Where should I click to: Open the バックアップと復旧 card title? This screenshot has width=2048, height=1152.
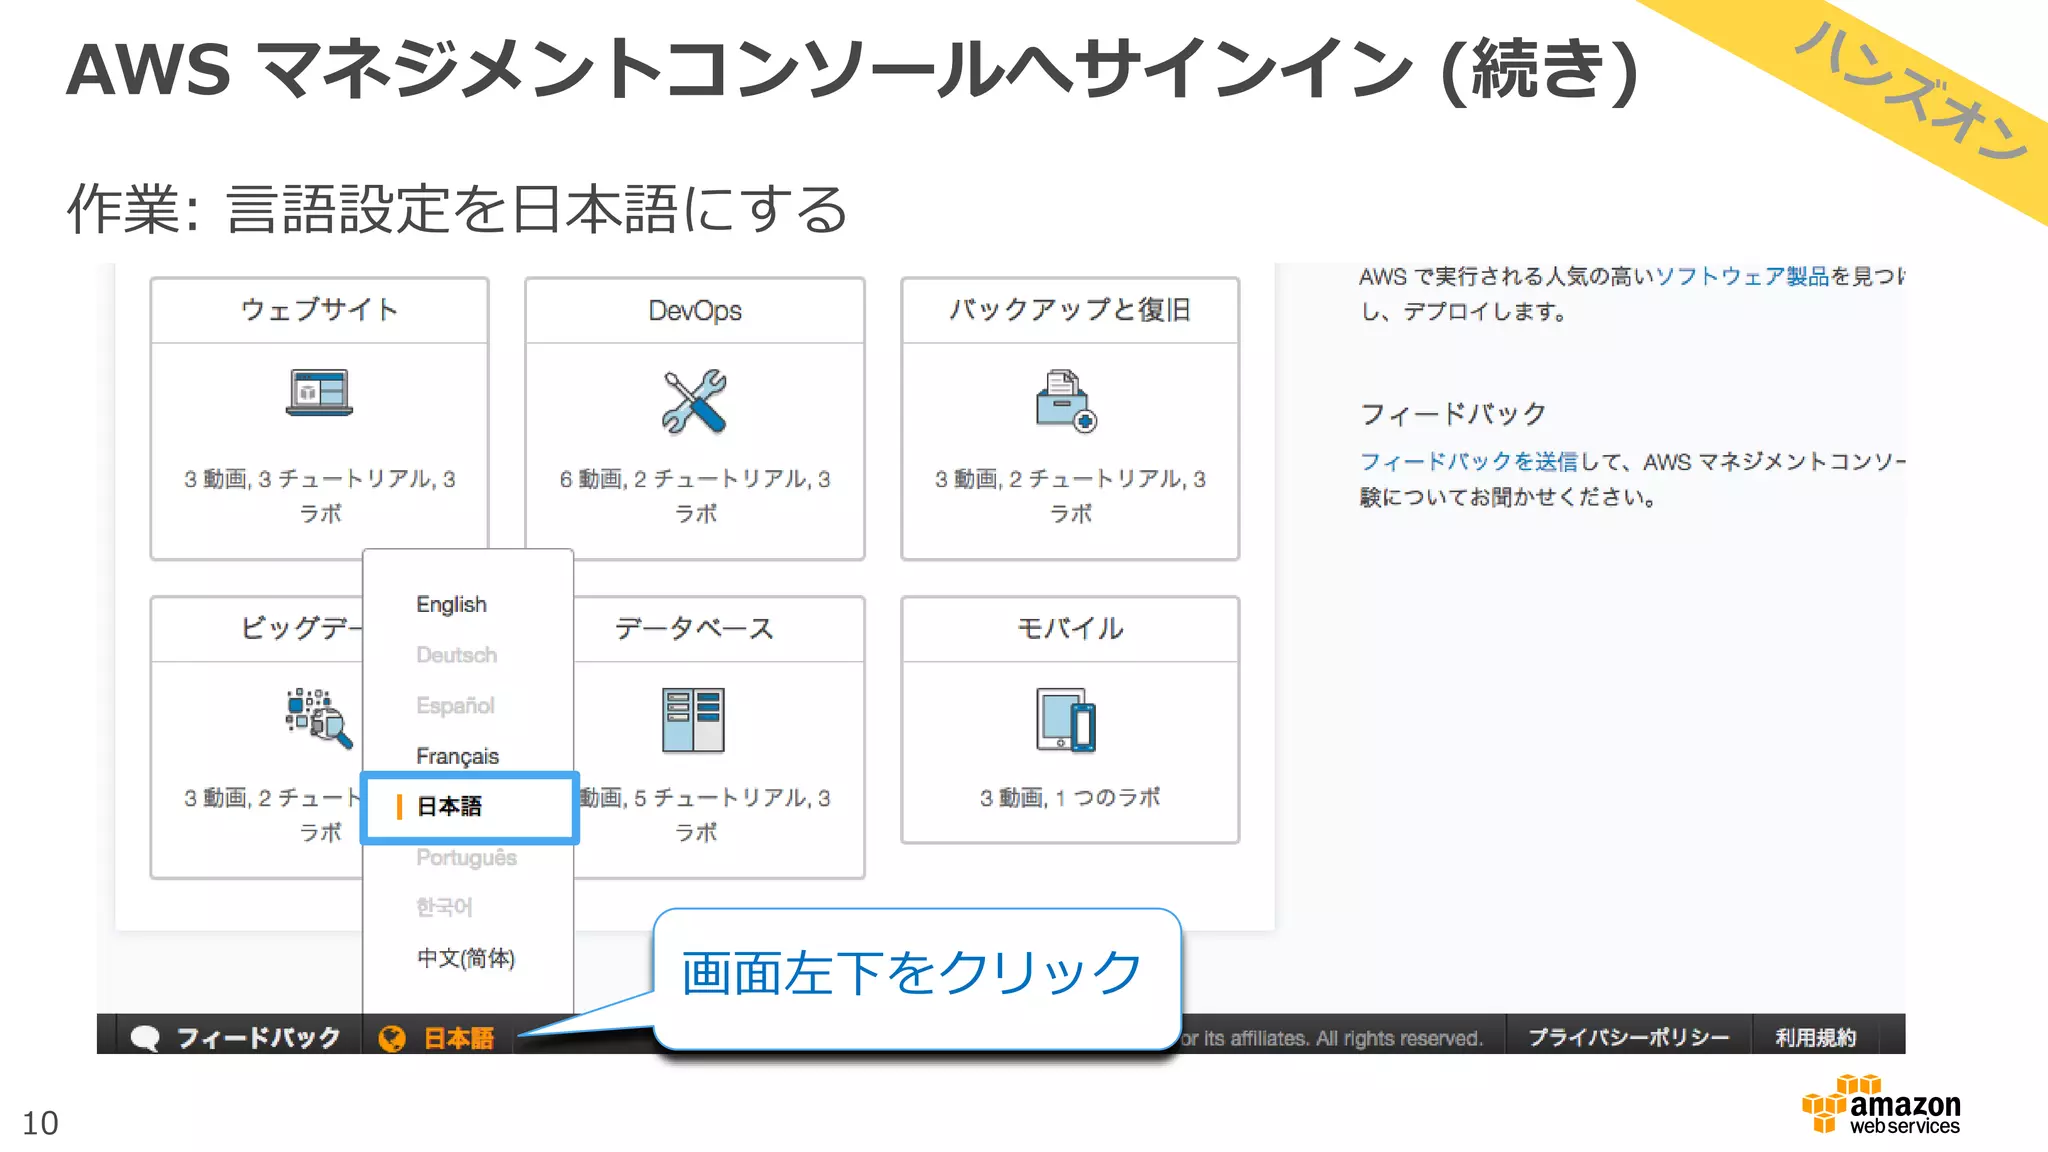[1070, 310]
